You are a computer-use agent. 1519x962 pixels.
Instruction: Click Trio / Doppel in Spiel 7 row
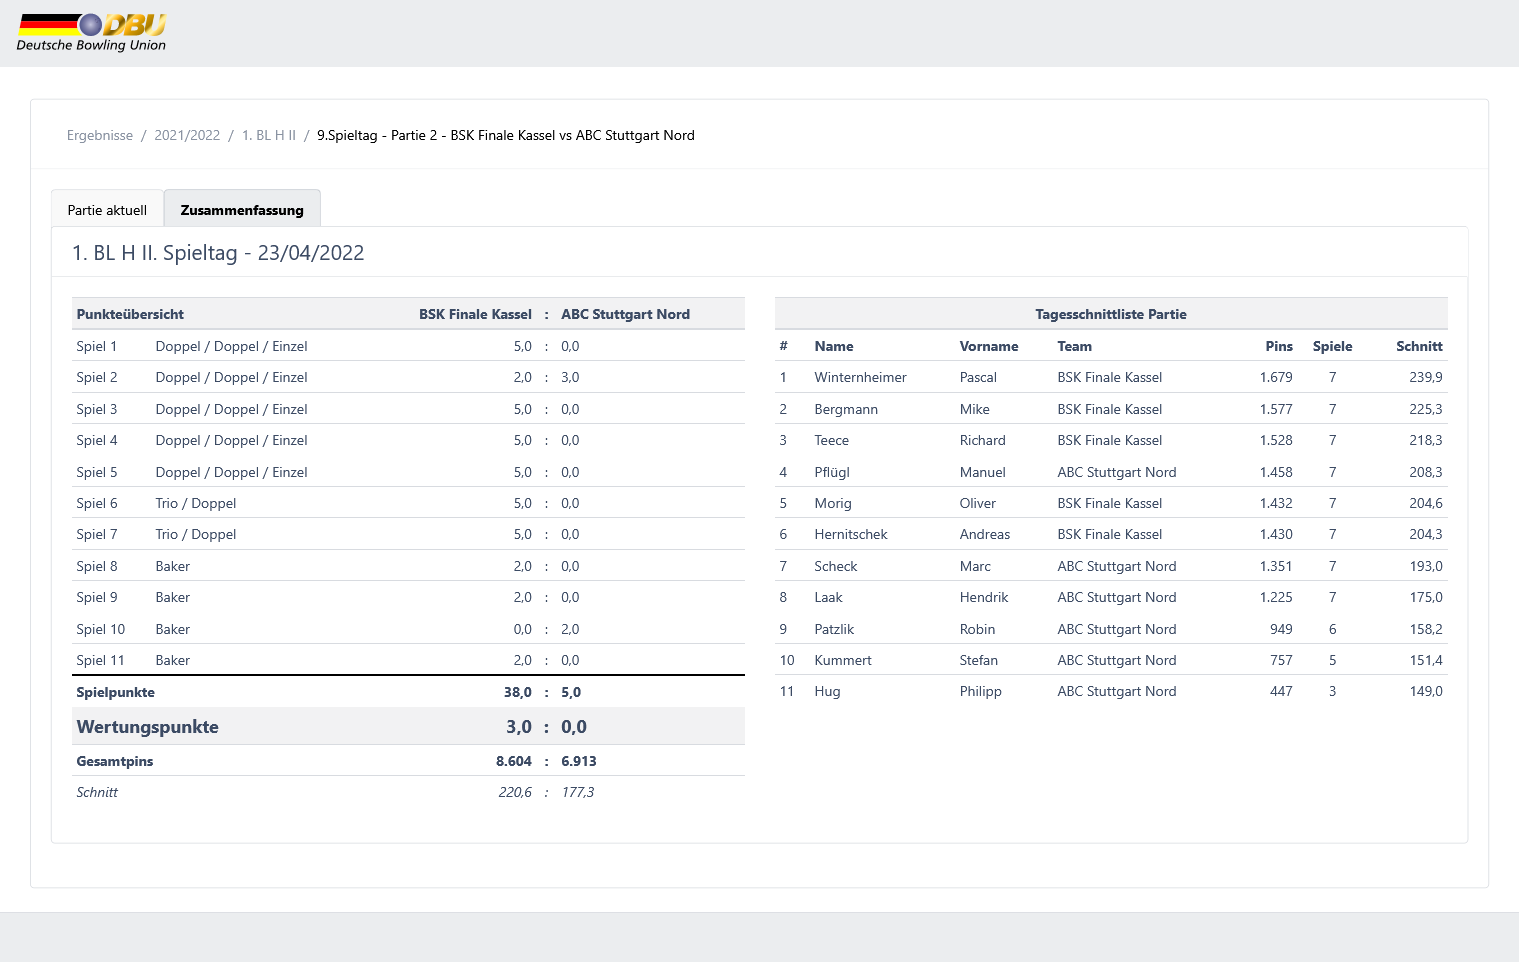coord(196,534)
